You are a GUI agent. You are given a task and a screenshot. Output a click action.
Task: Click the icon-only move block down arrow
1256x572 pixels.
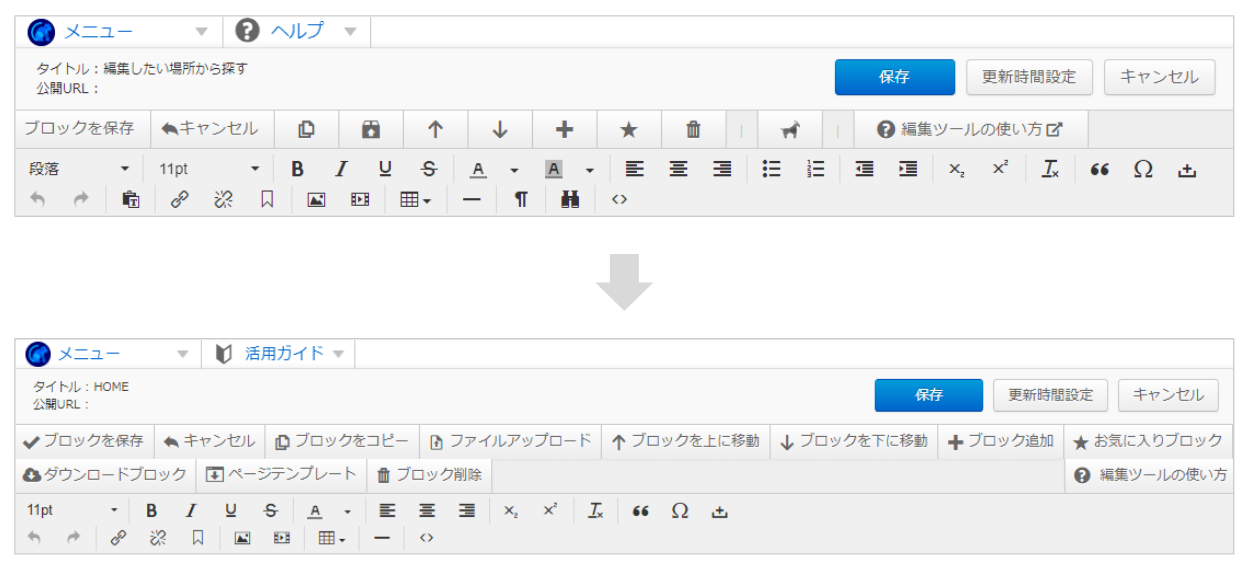point(500,129)
